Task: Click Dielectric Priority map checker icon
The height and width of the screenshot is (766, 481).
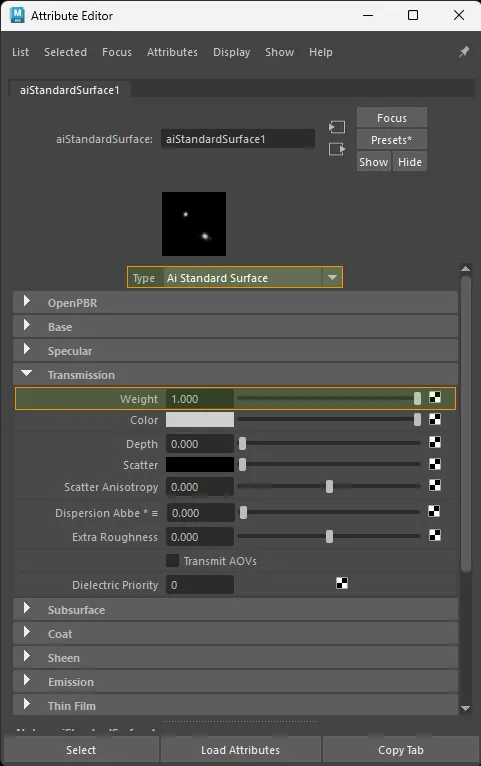Action: 342,583
